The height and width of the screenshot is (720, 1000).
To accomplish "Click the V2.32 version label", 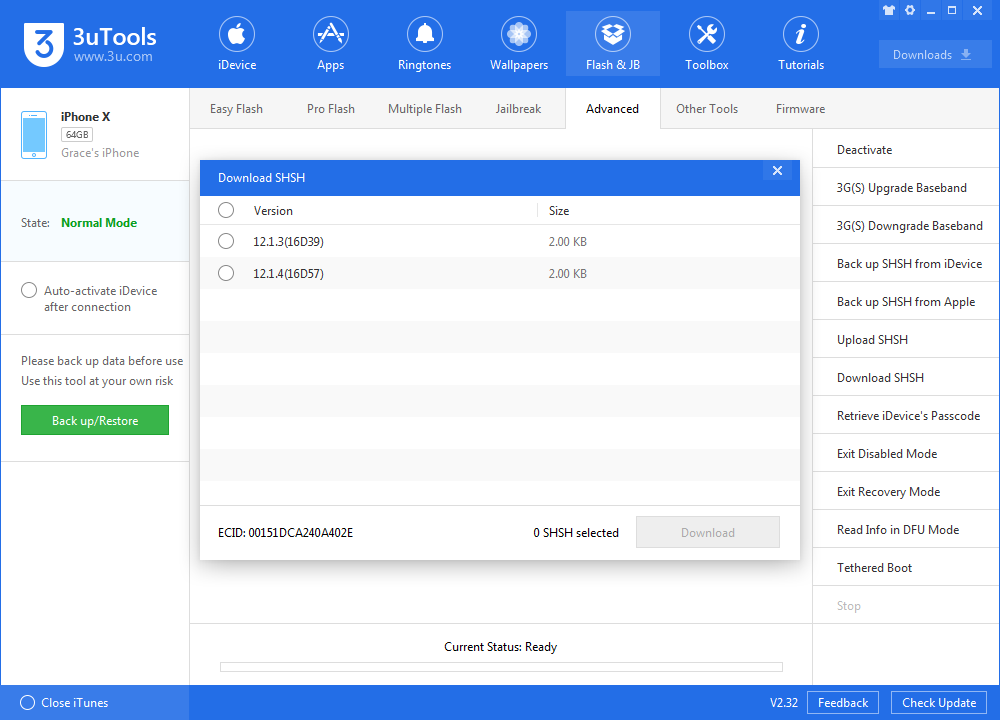I will 784,702.
